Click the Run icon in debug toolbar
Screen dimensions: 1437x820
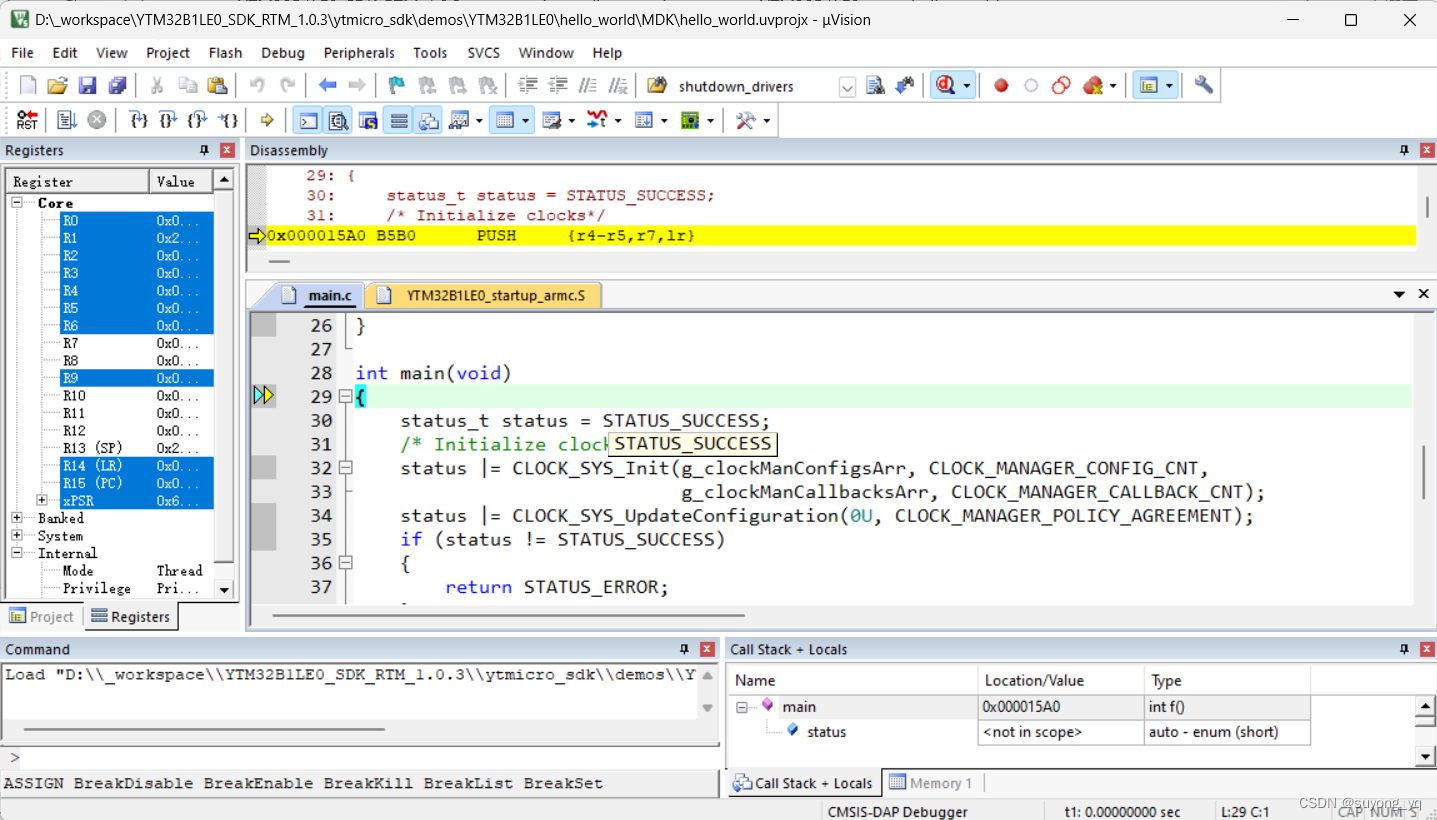click(x=67, y=120)
